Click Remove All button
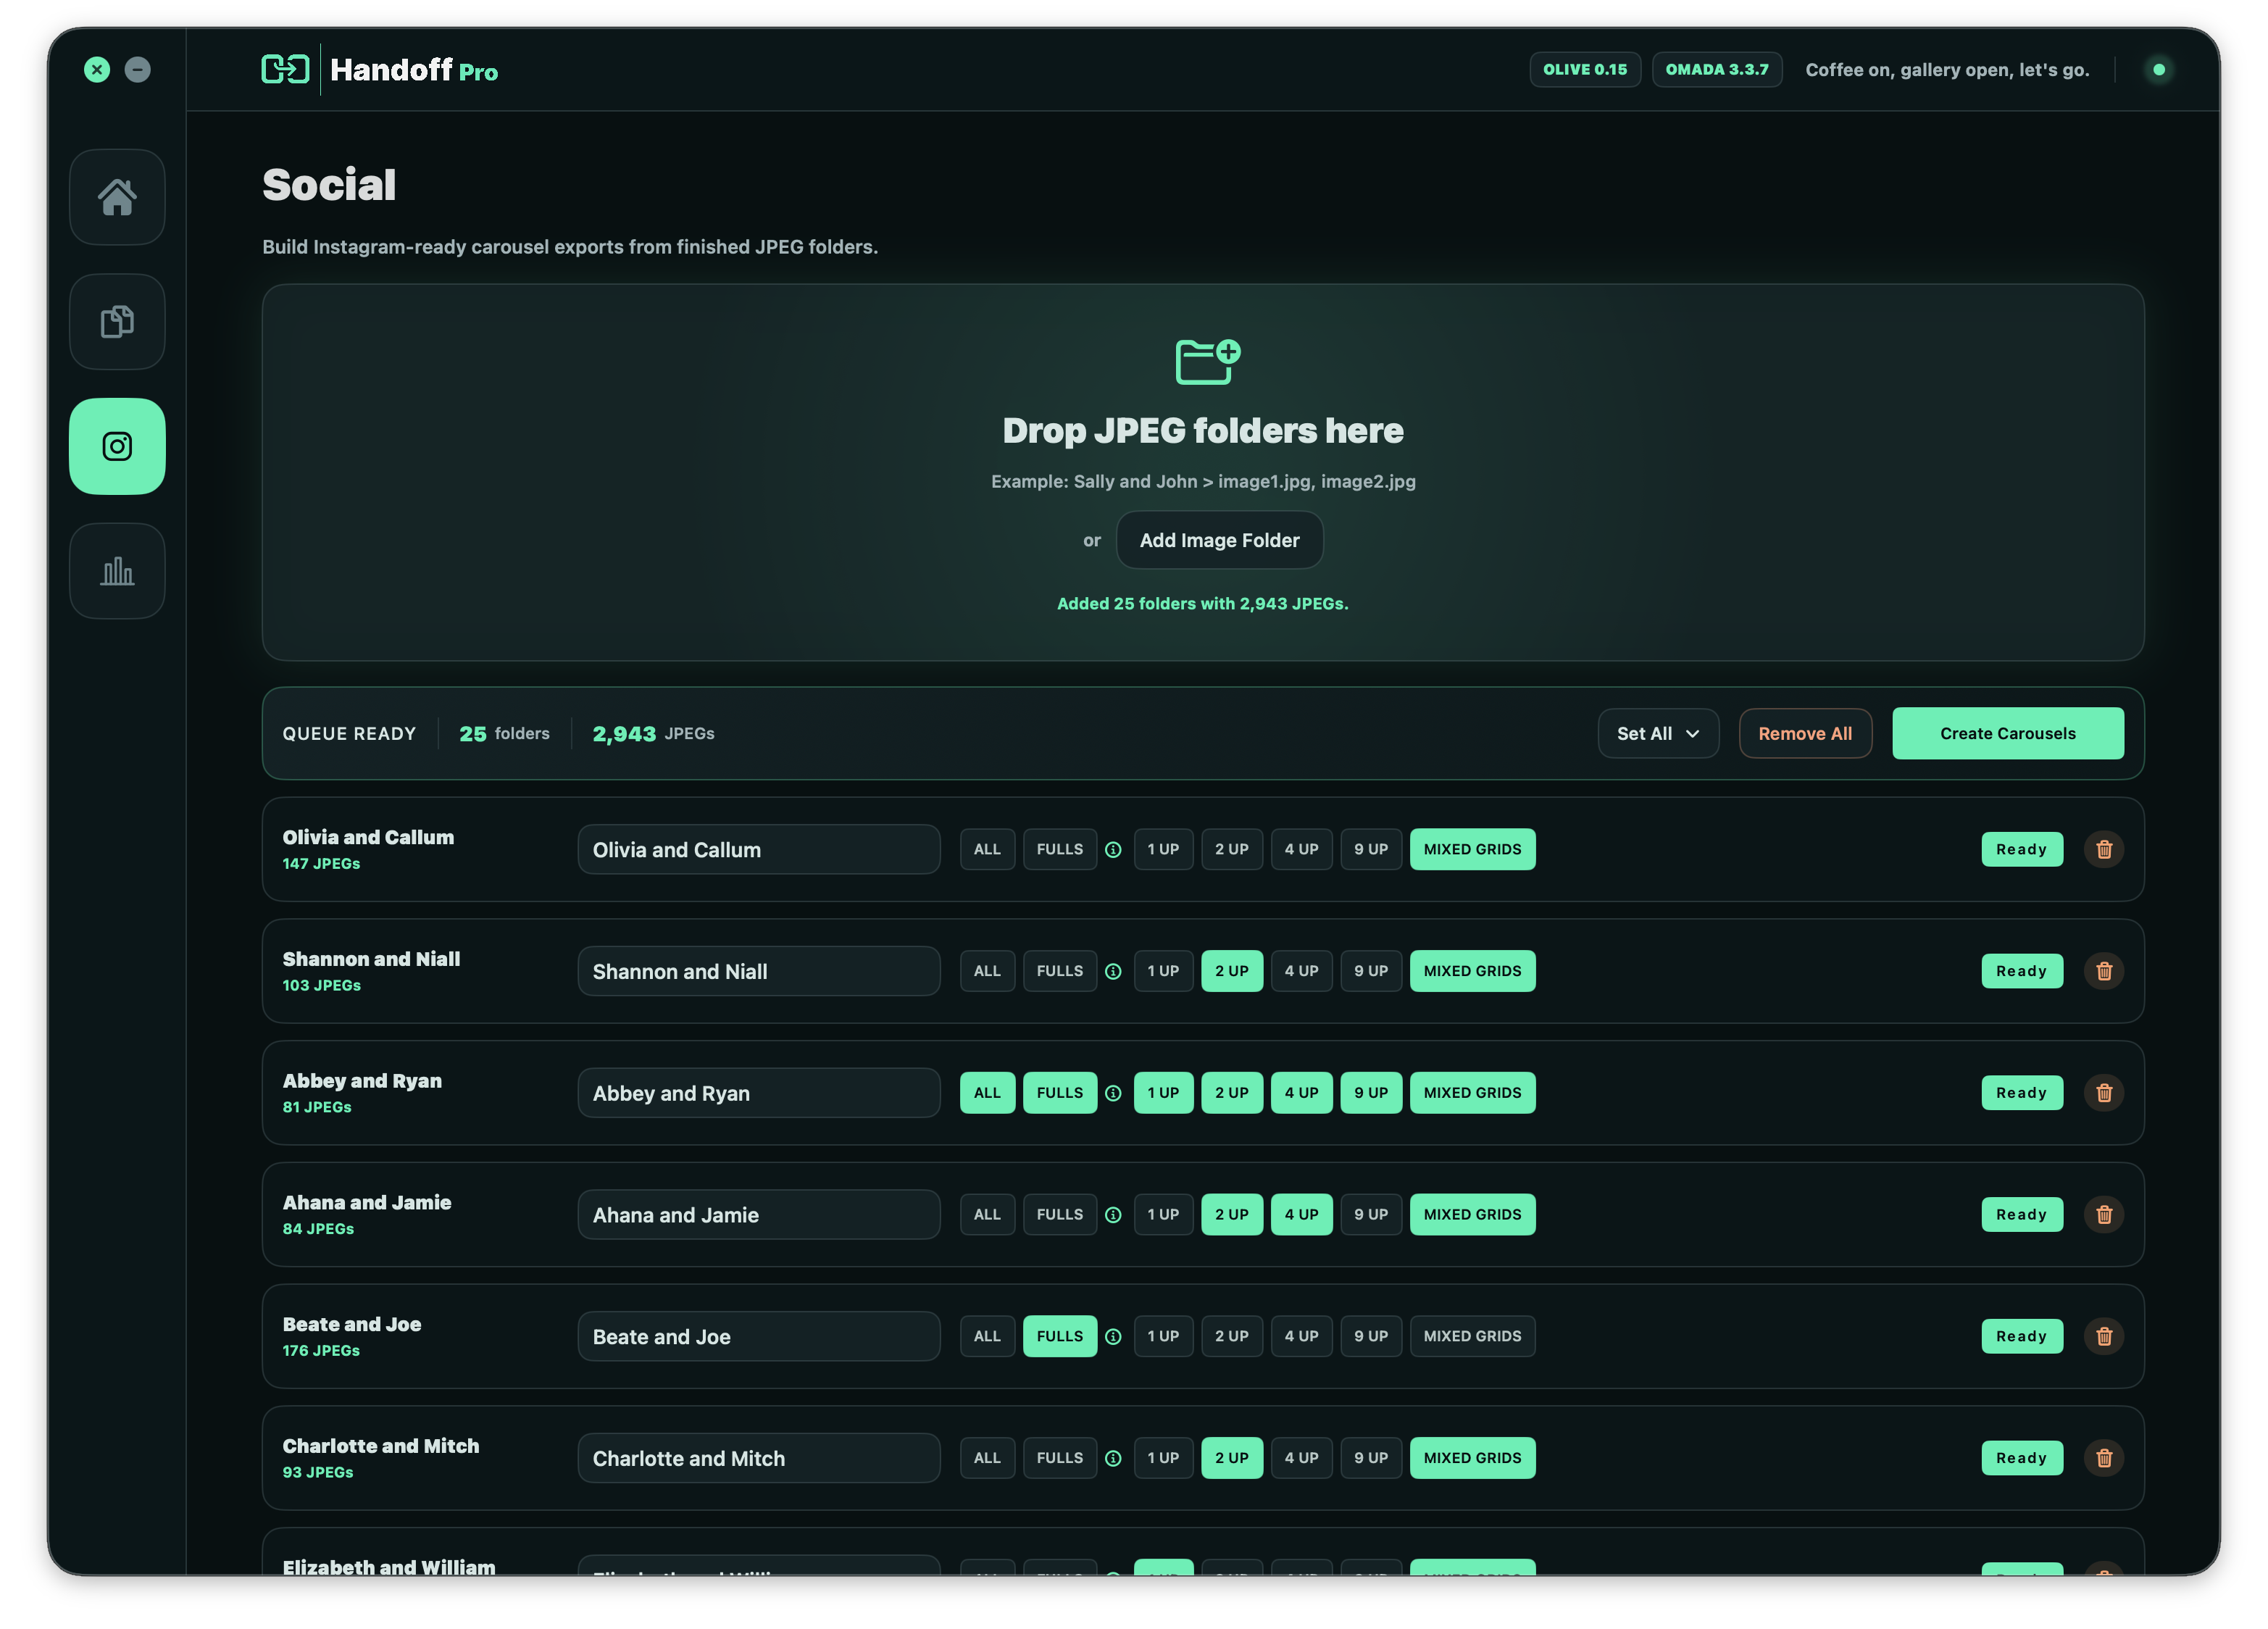Screen dimensions: 2268x1629 1804,733
